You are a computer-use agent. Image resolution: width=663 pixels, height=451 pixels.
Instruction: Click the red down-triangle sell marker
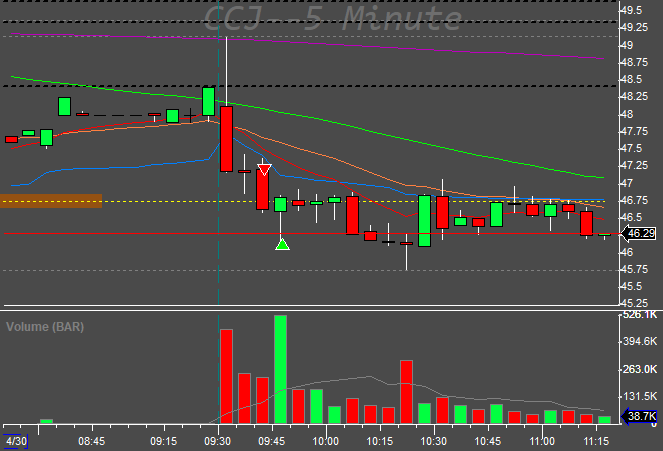pos(264,169)
